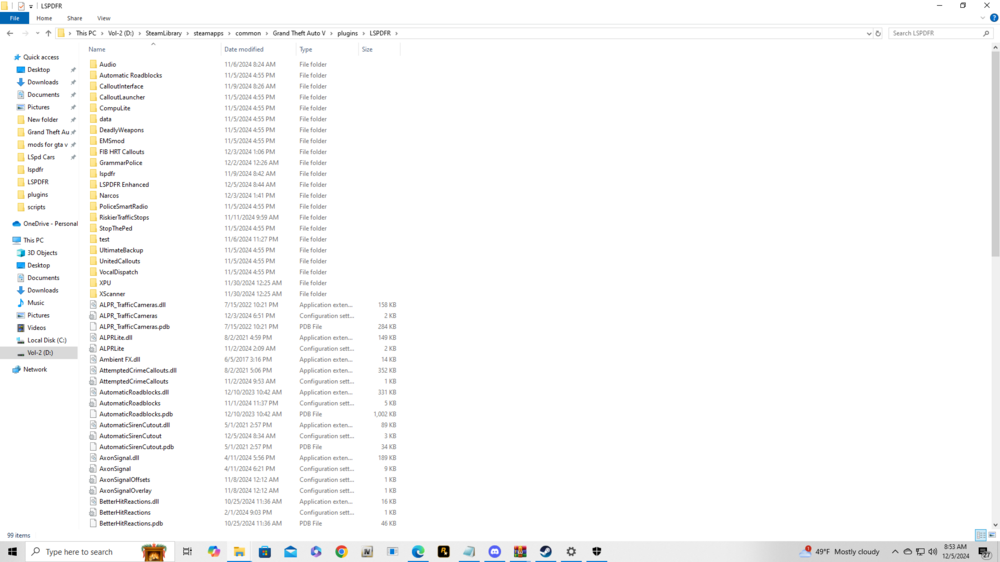Select the LSPDFR Enhanced folder
Screen dimensions: 1000x562
point(124,185)
